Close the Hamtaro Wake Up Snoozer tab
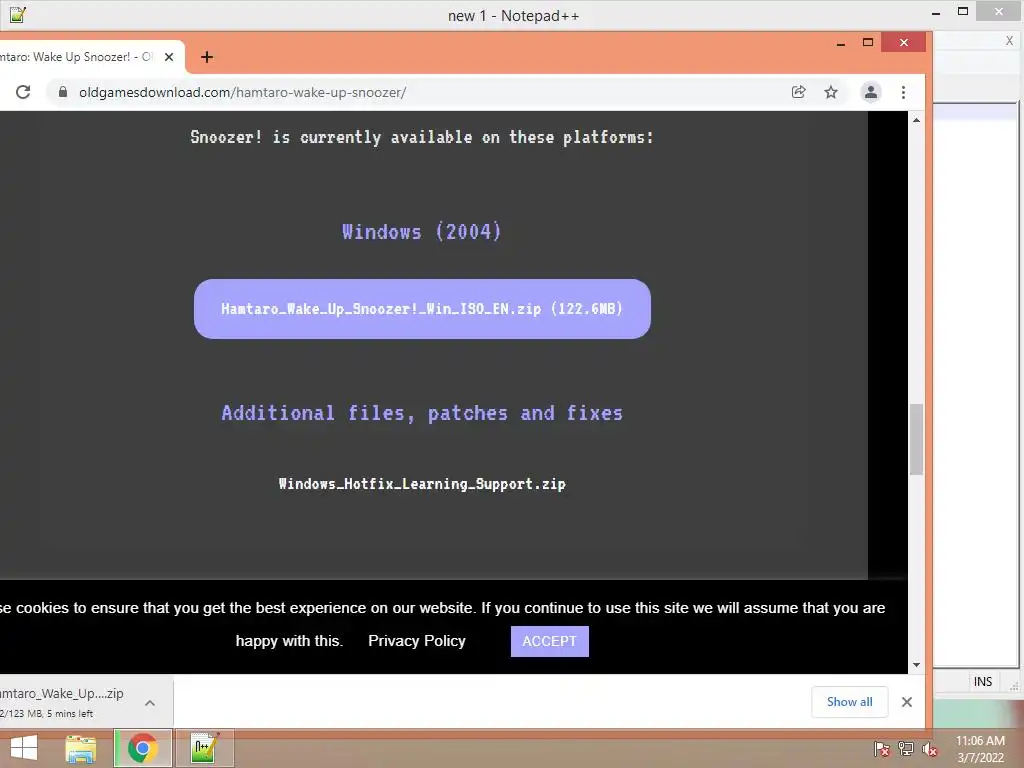Image resolution: width=1024 pixels, height=768 pixels. coord(168,57)
